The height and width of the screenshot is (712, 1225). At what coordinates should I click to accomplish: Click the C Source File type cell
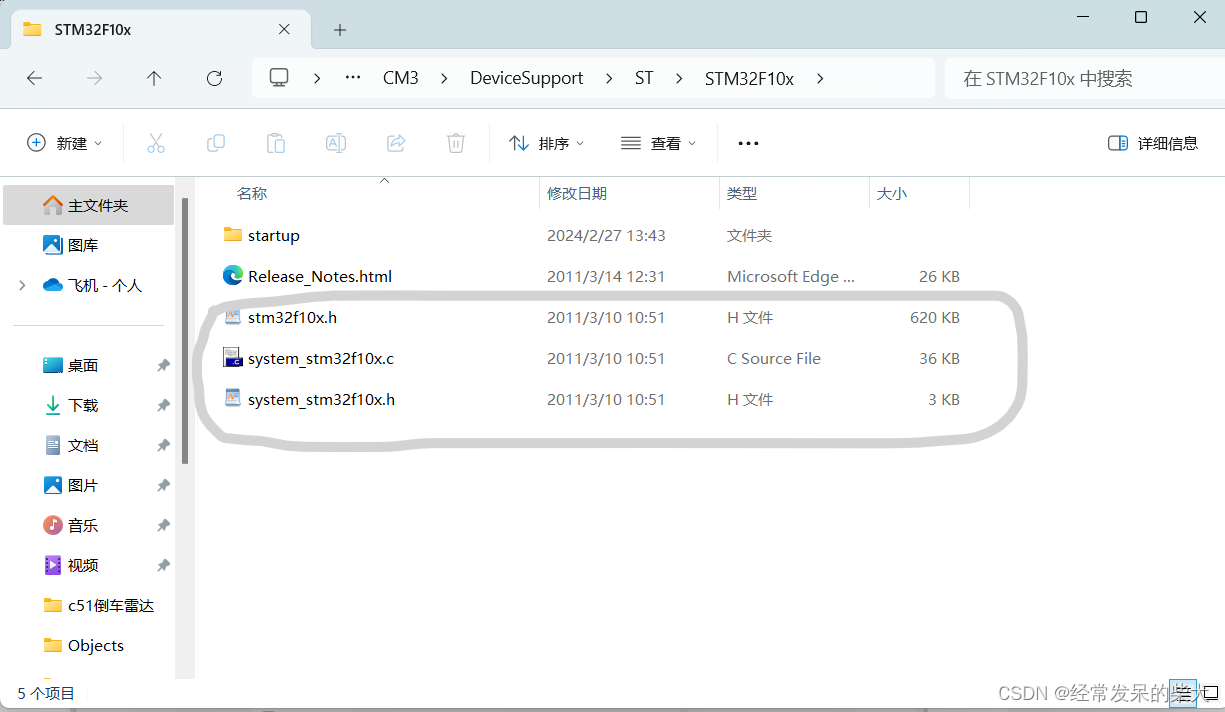pos(774,358)
